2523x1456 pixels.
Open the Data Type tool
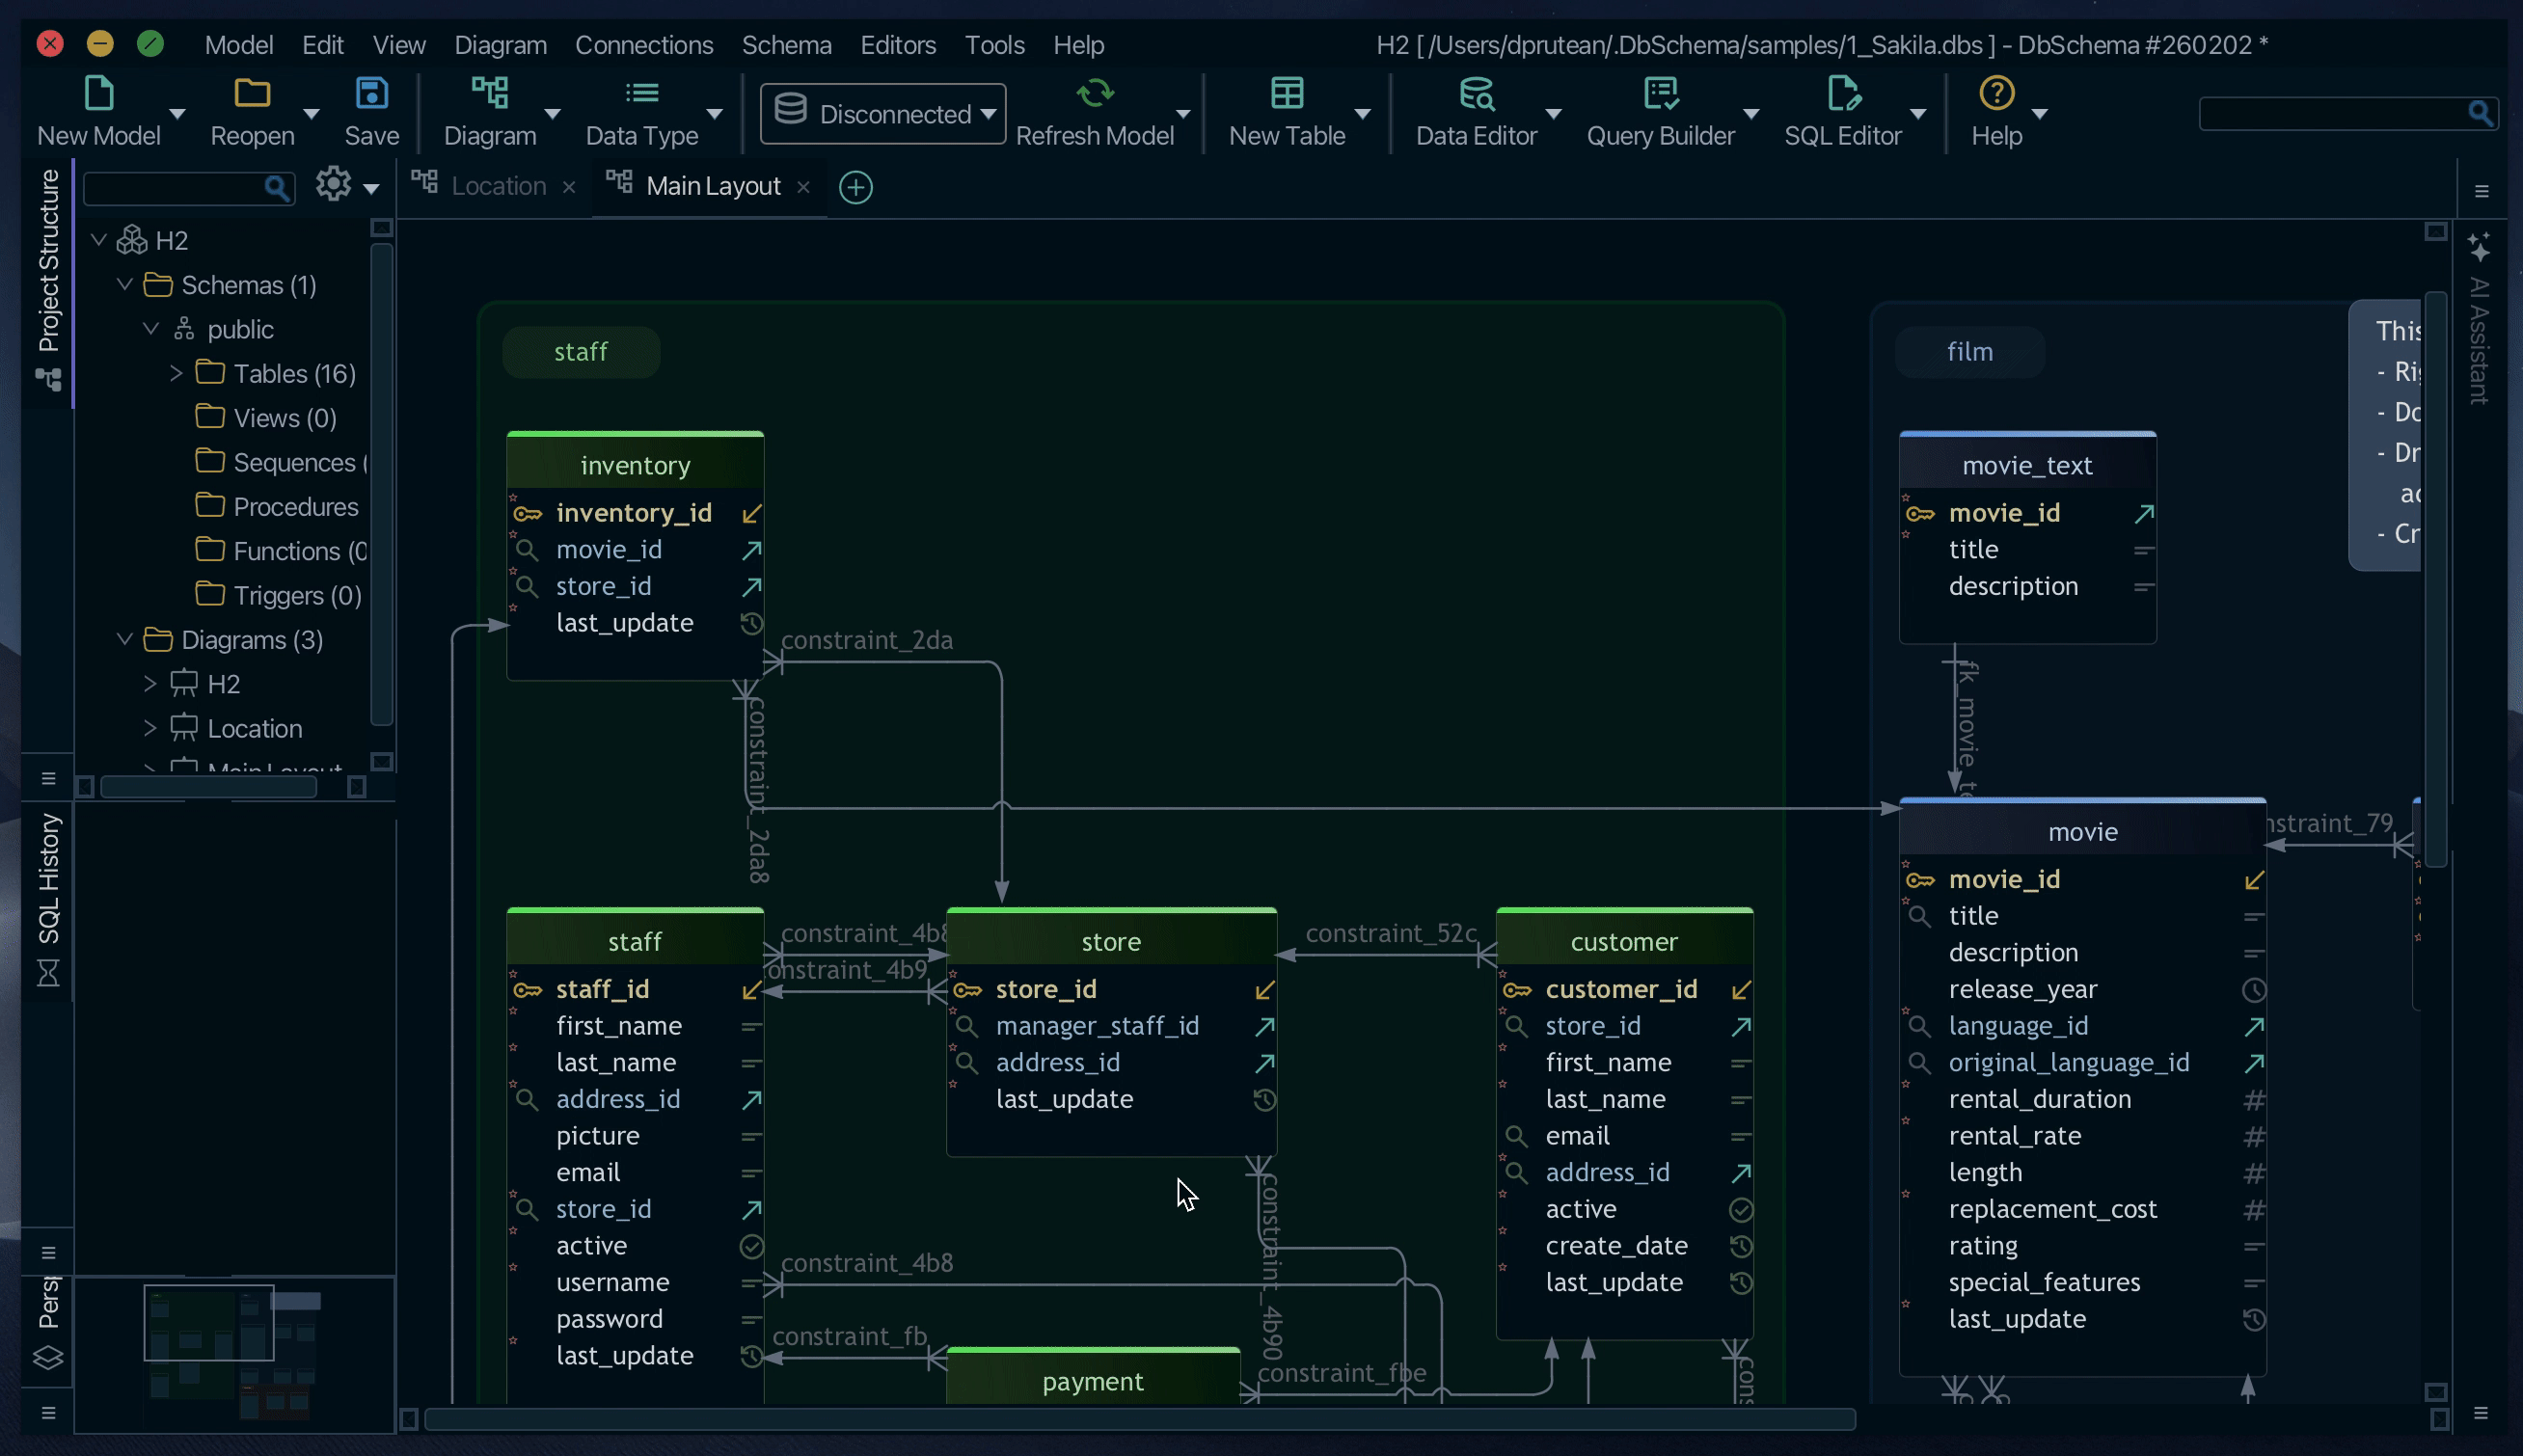tap(641, 110)
